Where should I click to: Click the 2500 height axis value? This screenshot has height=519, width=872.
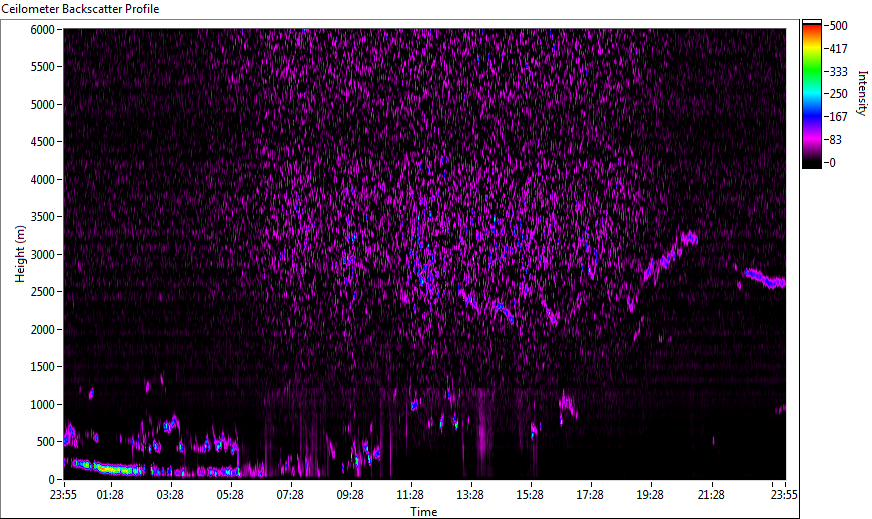pos(42,292)
